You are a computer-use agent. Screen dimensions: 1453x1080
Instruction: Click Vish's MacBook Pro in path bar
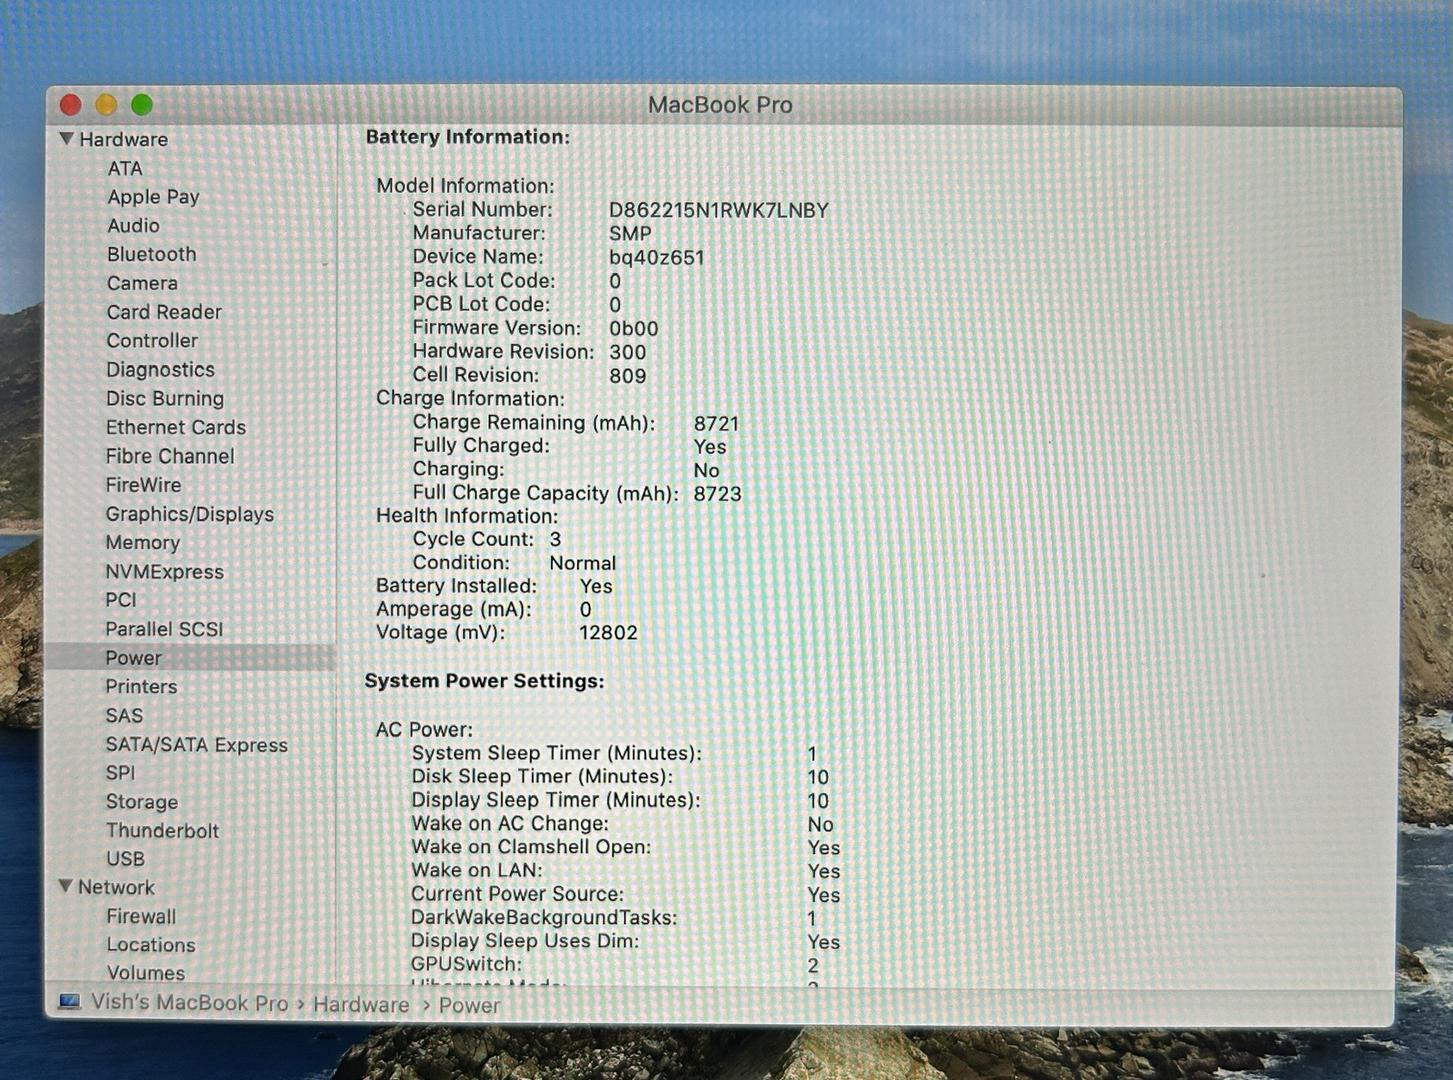(x=189, y=1002)
